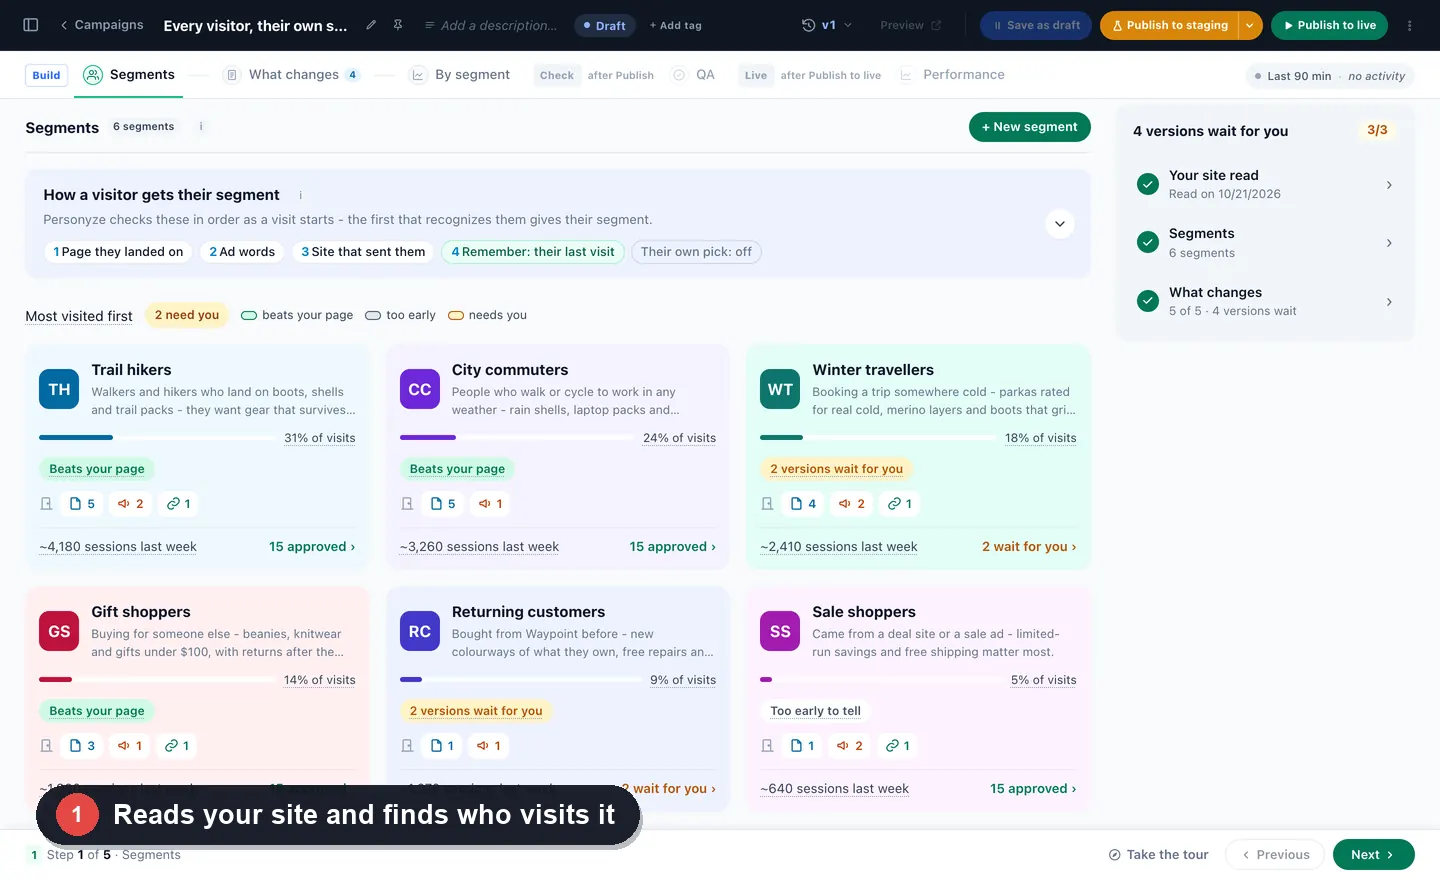Expand the How a visitor gets their segment panel
1440x880 pixels.
pos(1060,224)
